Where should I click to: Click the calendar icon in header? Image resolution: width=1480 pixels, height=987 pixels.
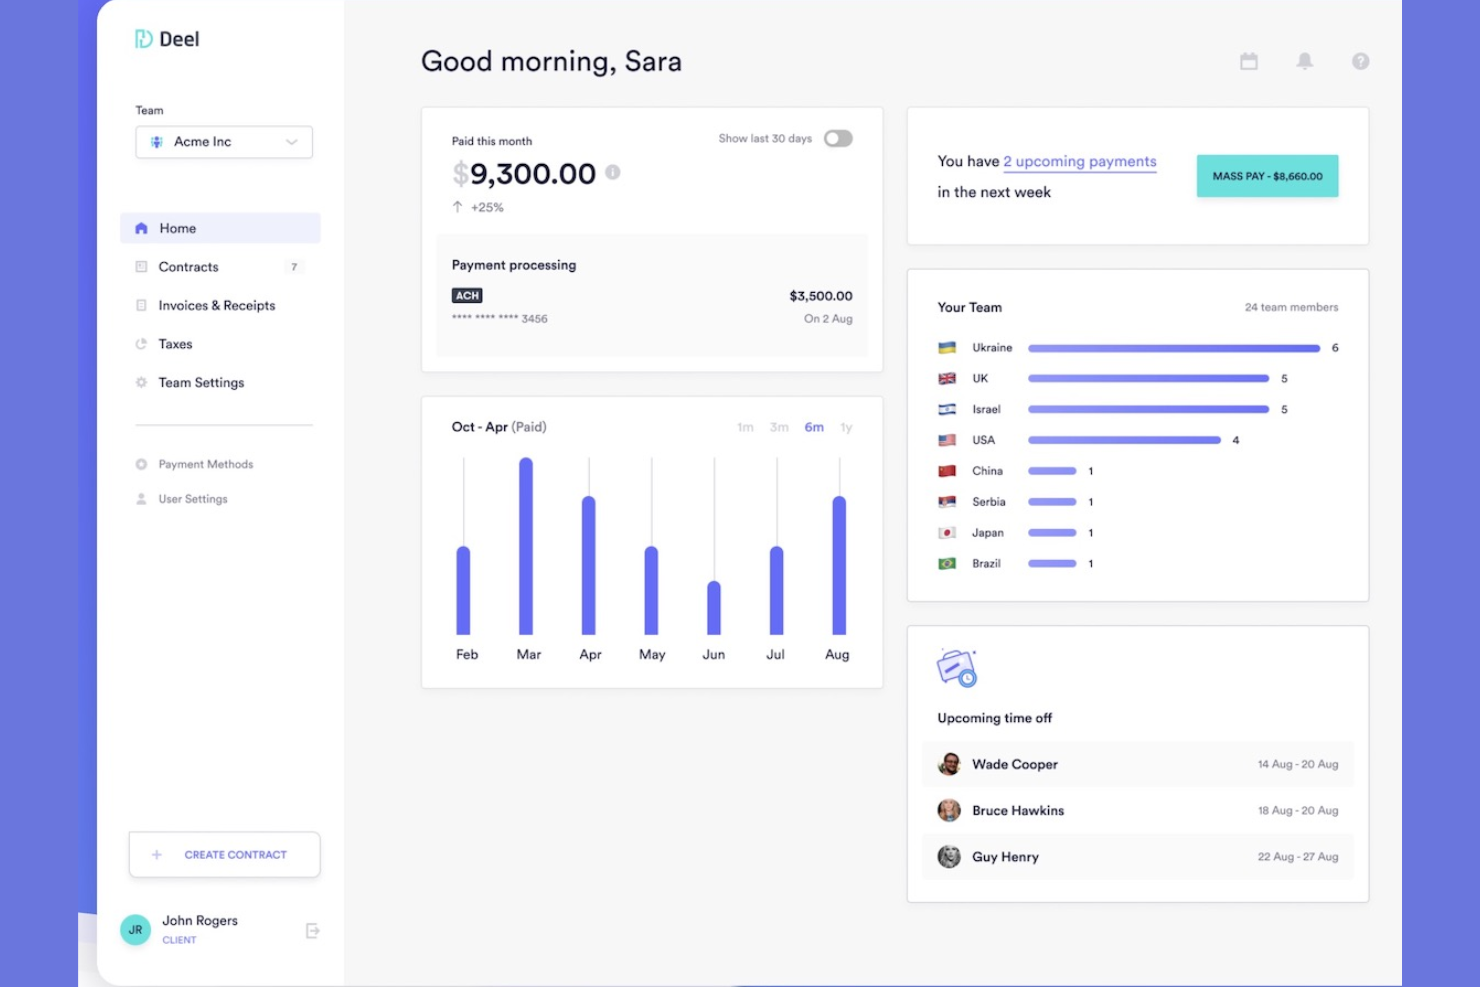(x=1248, y=61)
